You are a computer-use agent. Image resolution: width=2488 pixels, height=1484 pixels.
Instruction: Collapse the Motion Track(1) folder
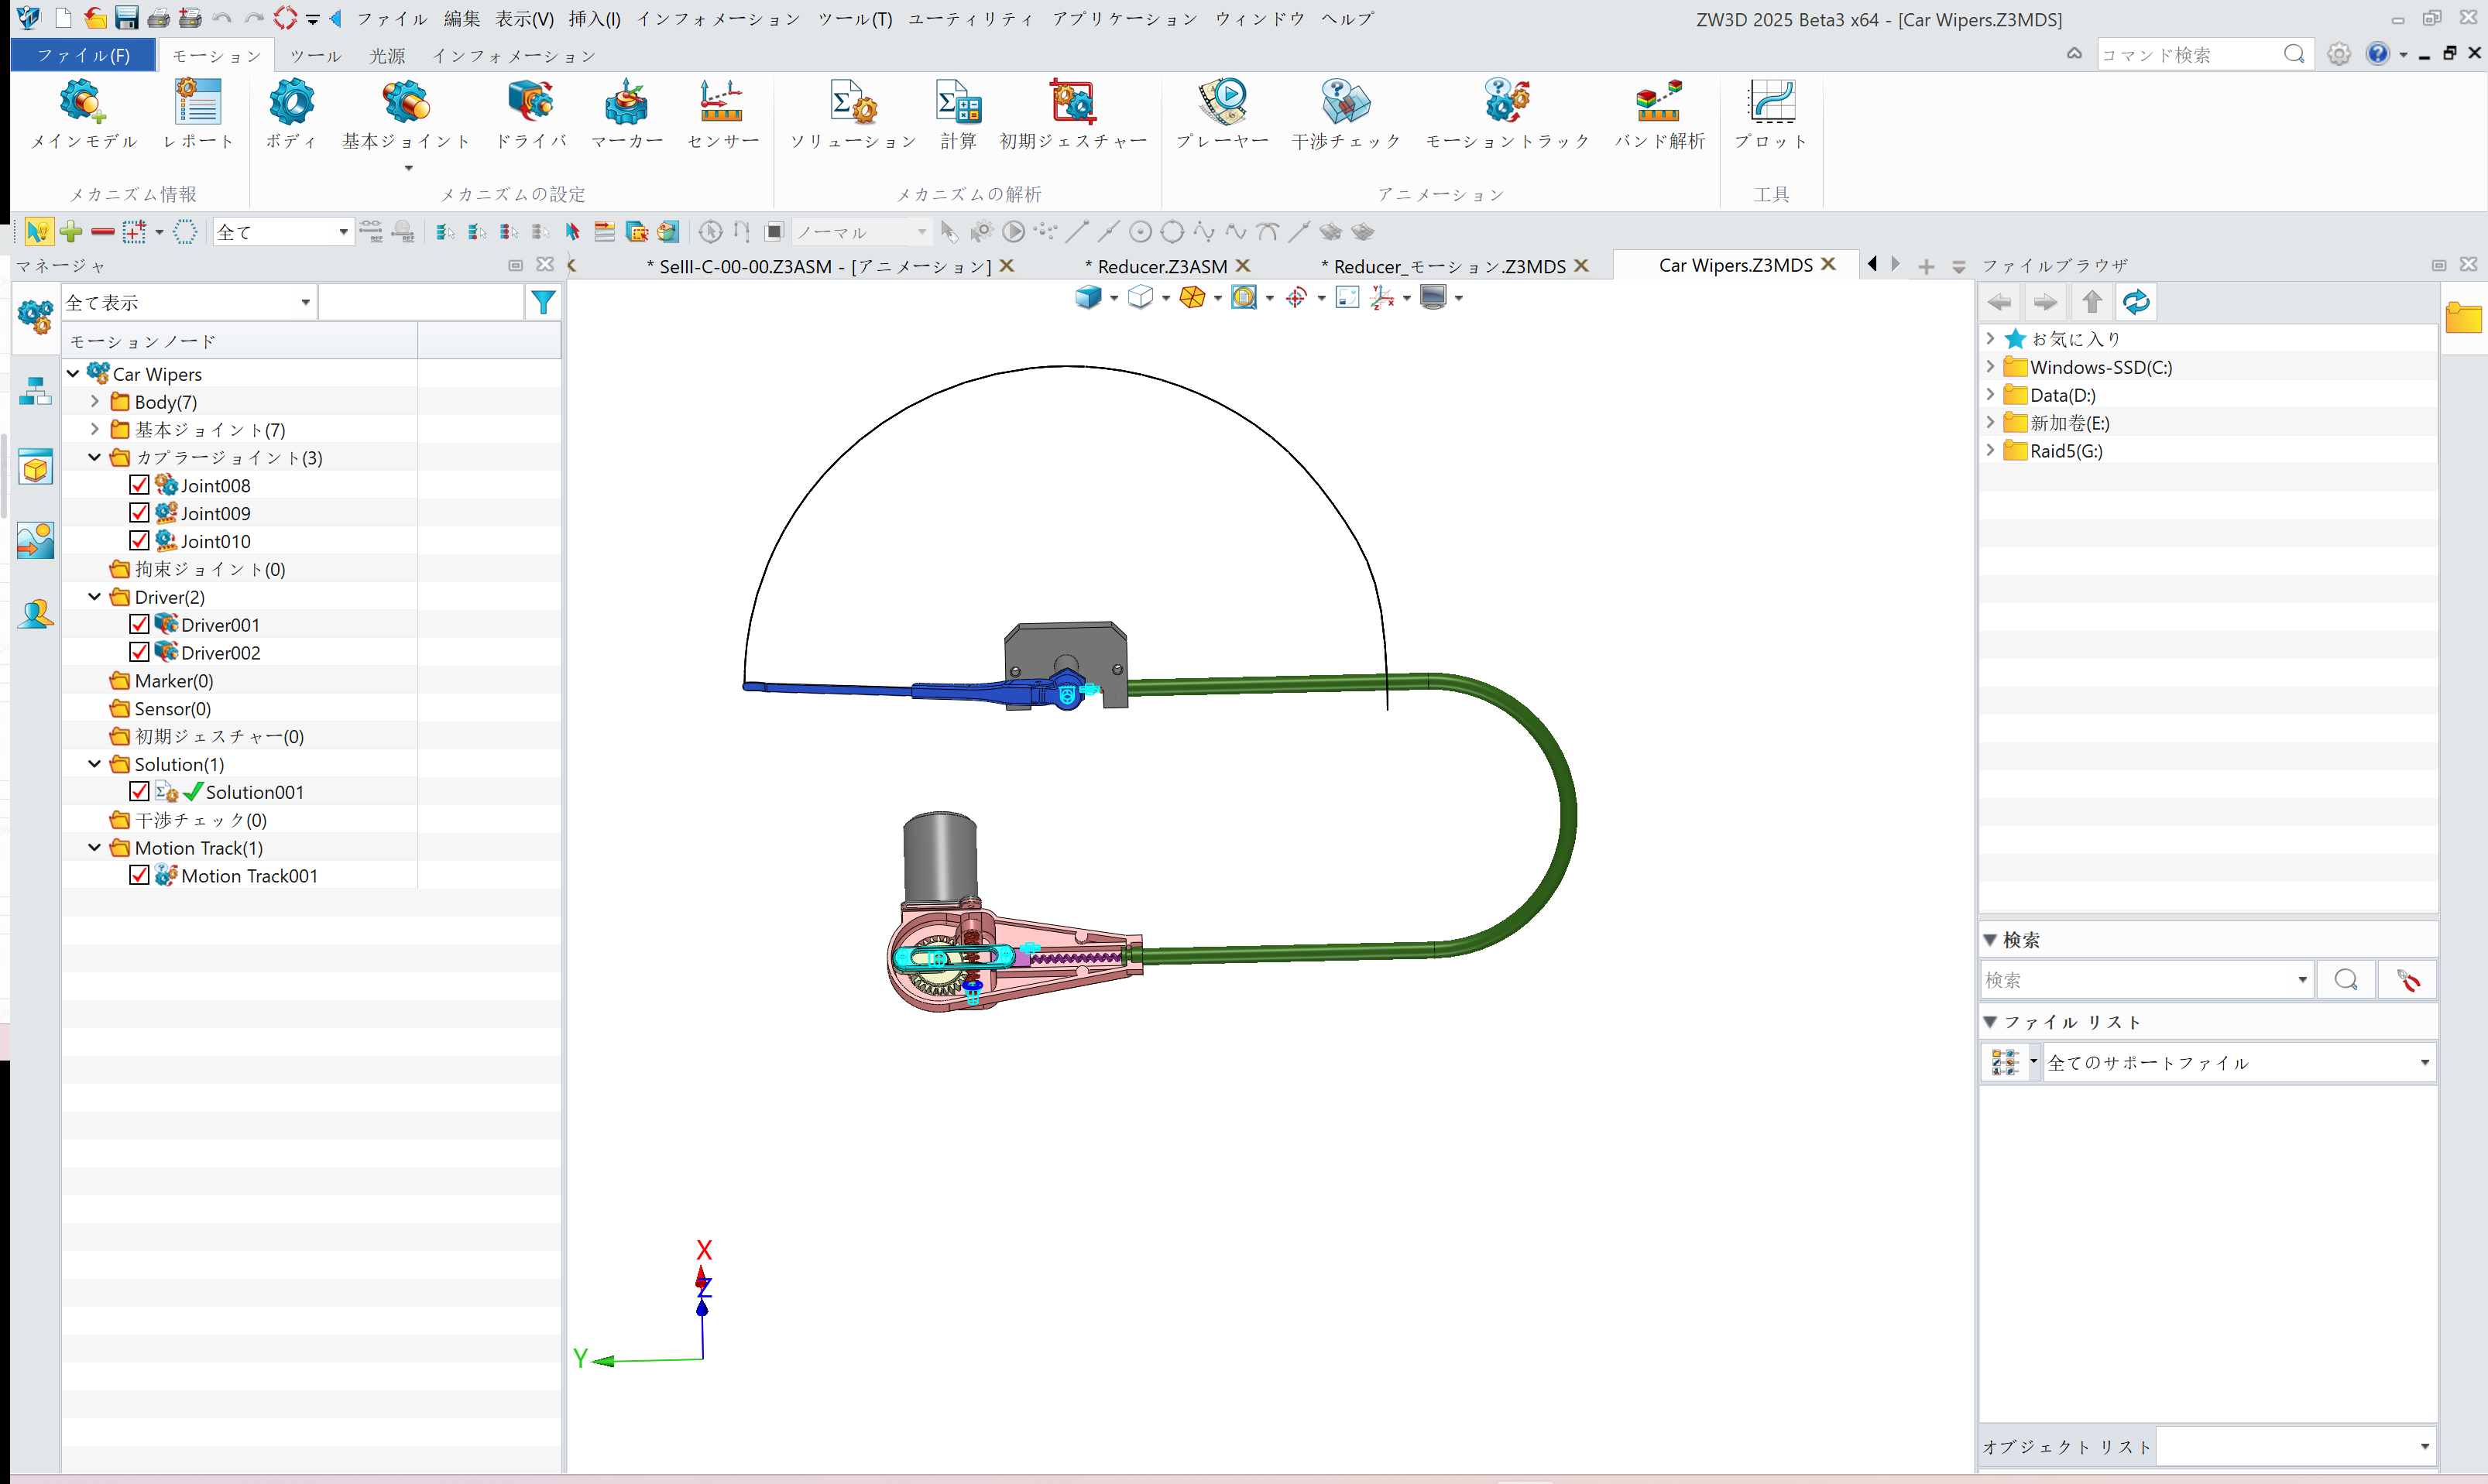pos(95,847)
